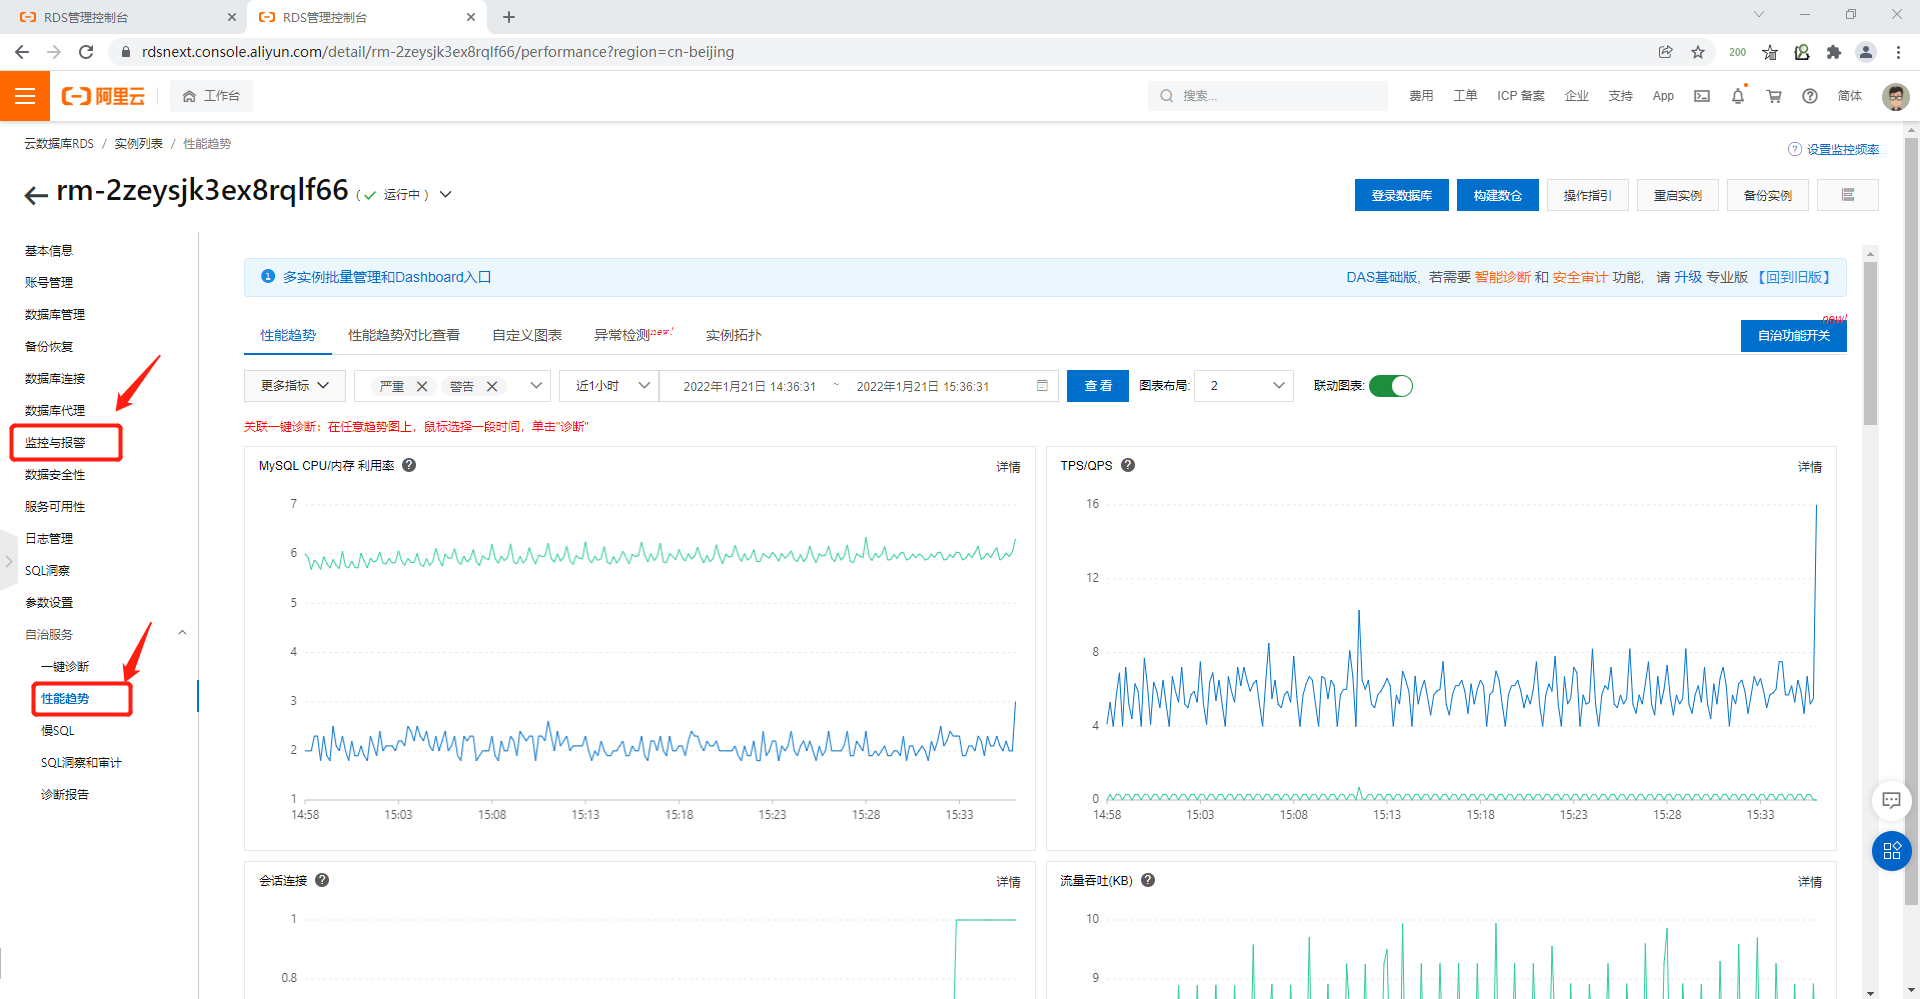Toggle the 联动图表 switch

coord(1390,386)
